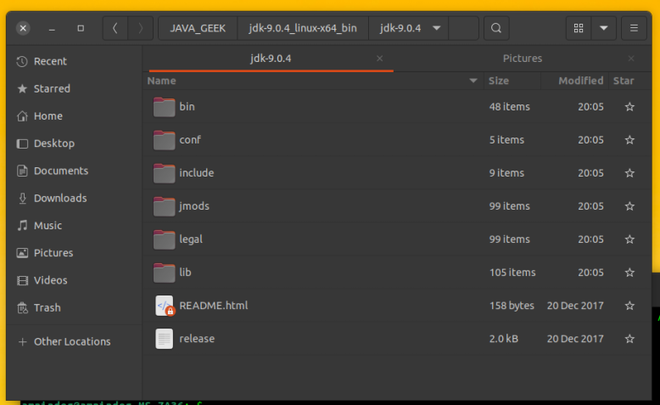Click the 105 items size cell
The image size is (660, 405).
(512, 272)
